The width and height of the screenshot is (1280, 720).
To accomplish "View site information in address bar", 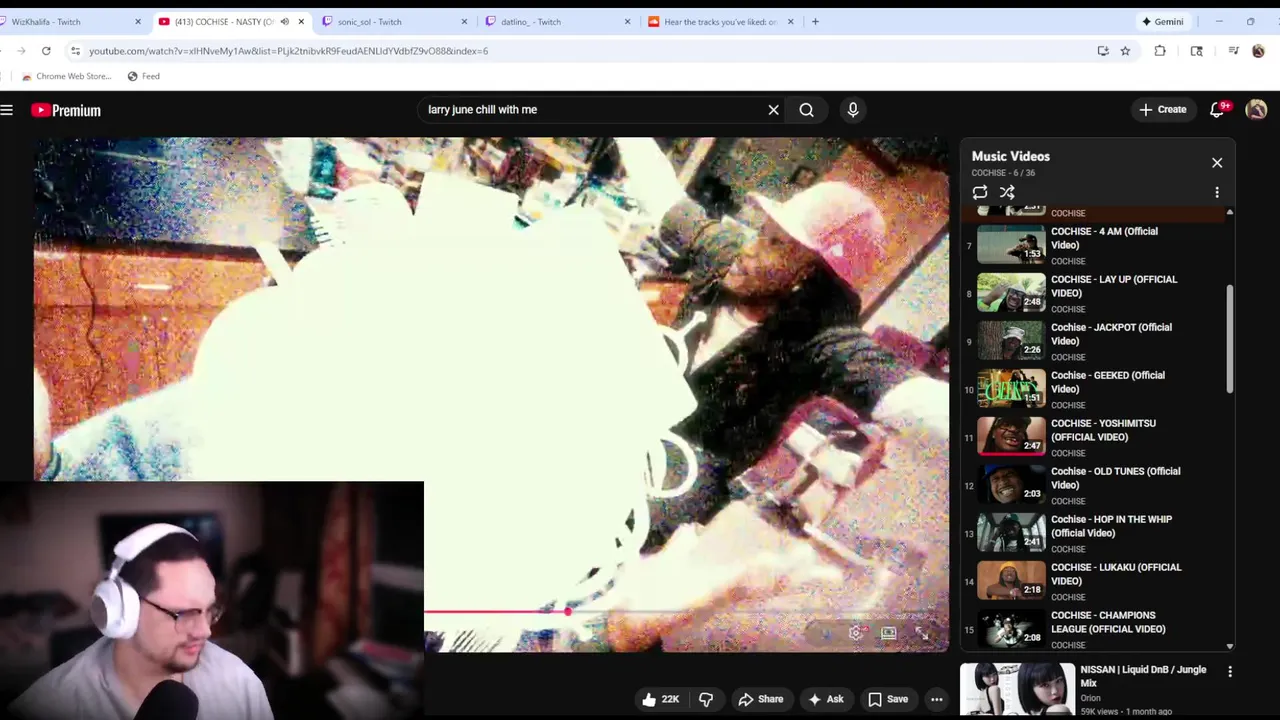I will pos(75,51).
